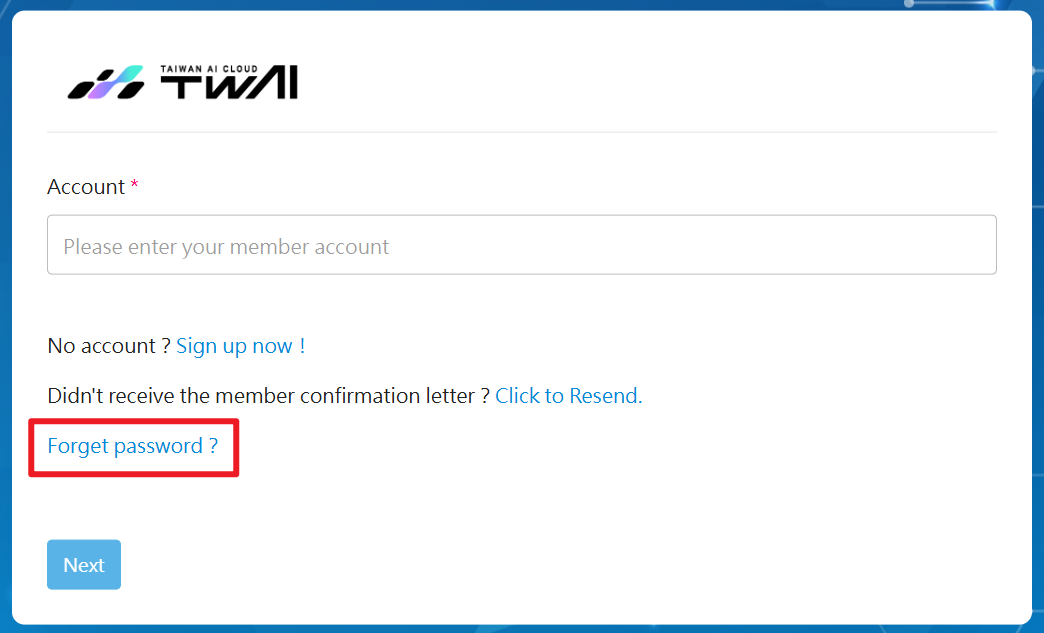The image size is (1044, 633).
Task: Click the exclamation mark in the Sign up link
Action: tap(302, 346)
